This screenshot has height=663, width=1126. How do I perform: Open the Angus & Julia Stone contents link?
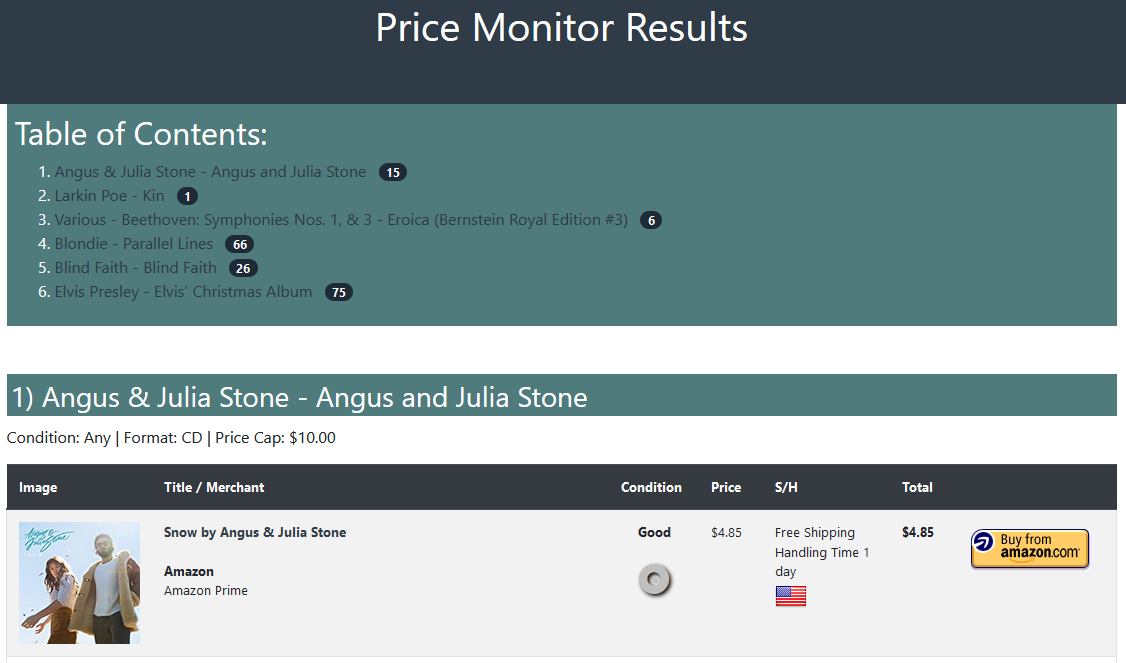[210, 172]
